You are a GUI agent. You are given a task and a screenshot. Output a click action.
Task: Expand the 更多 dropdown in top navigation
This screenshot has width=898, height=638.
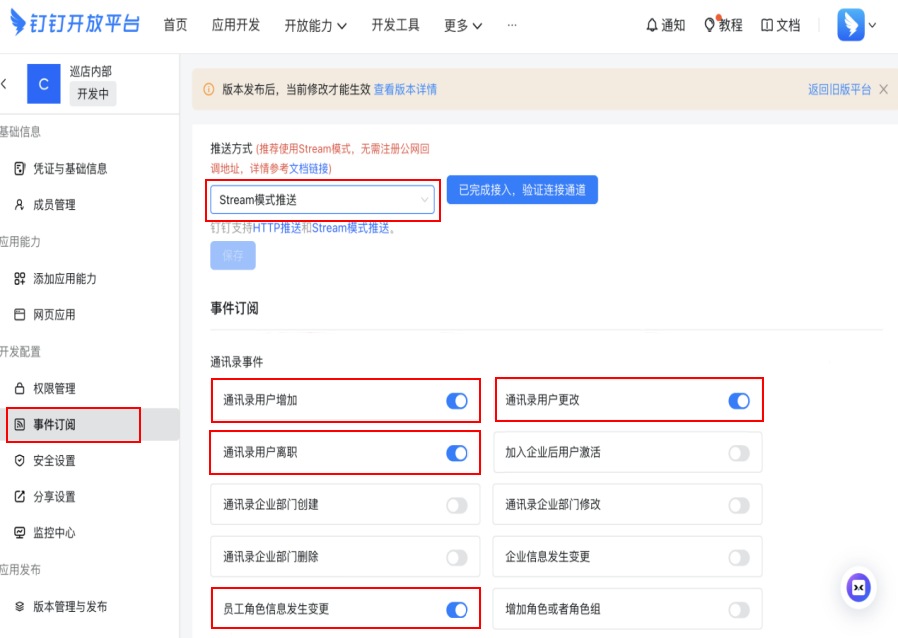tap(463, 26)
